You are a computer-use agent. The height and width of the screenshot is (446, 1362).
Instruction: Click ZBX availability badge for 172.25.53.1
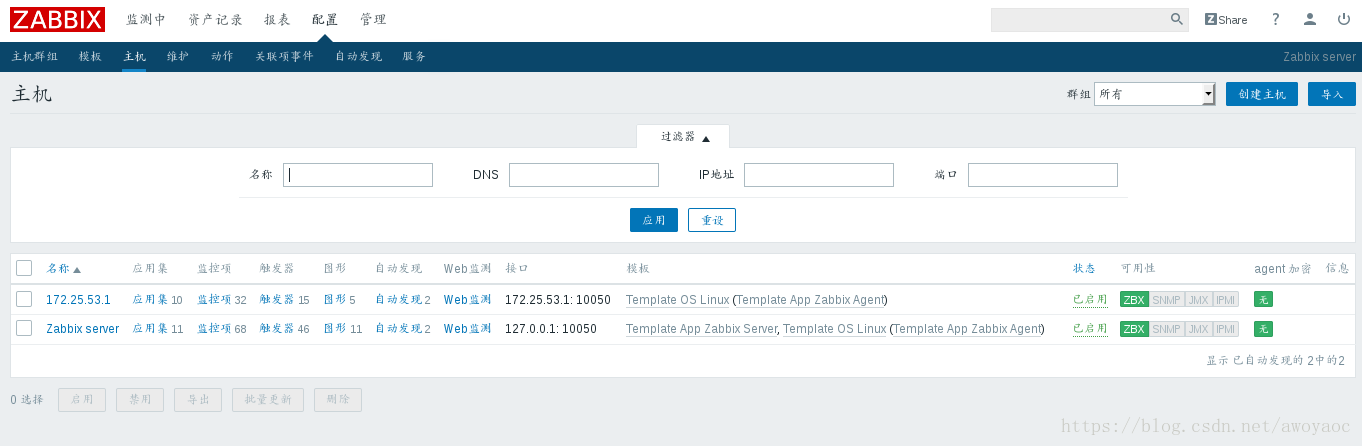(x=1134, y=299)
